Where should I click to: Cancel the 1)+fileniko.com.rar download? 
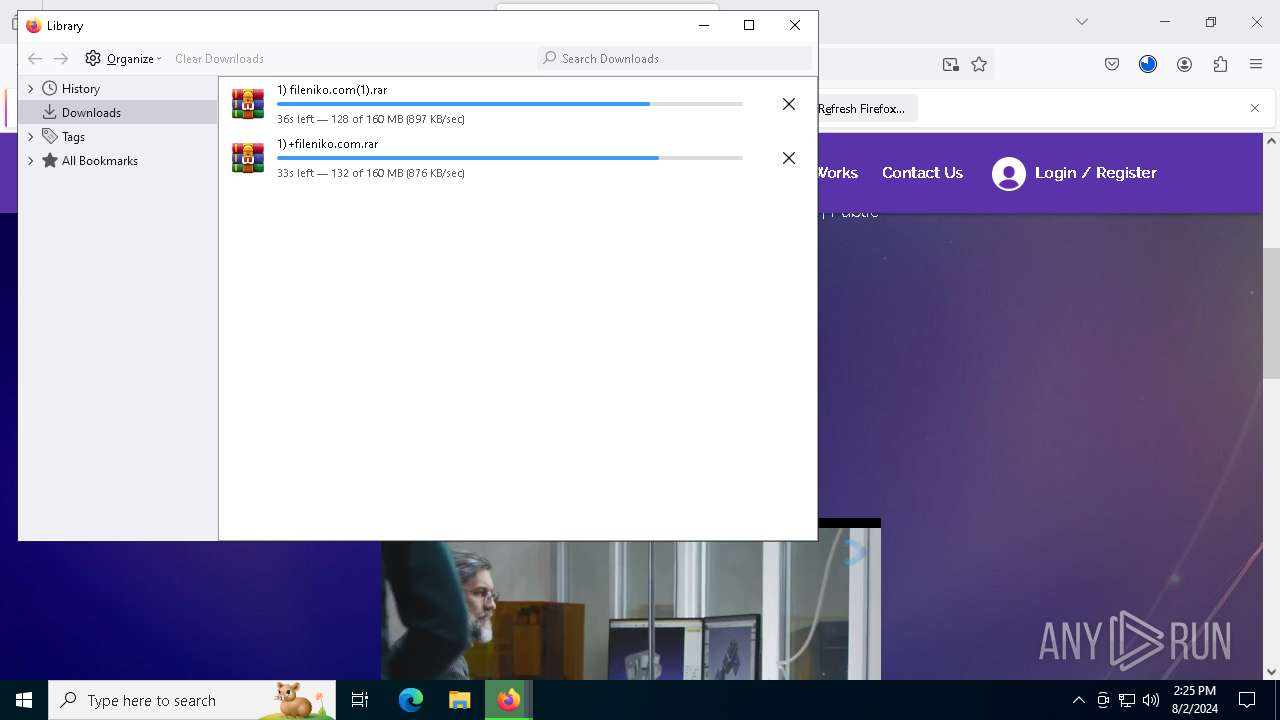(789, 158)
